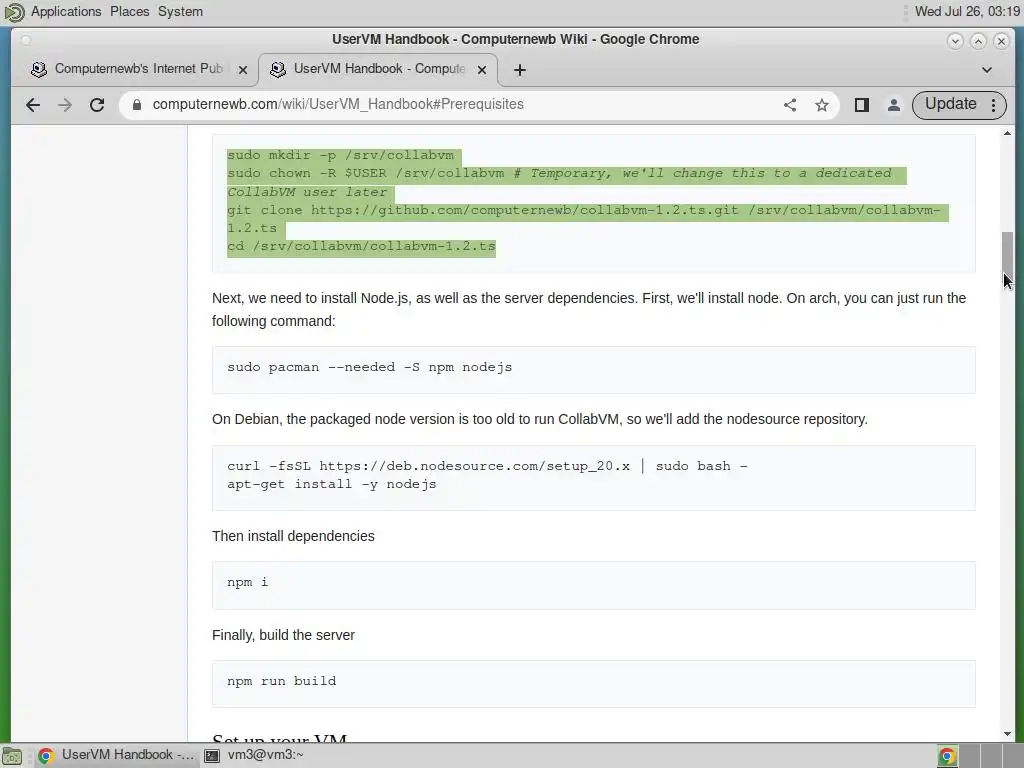1024x768 pixels.
Task: Click the MATE logo icon
Action: (14, 12)
